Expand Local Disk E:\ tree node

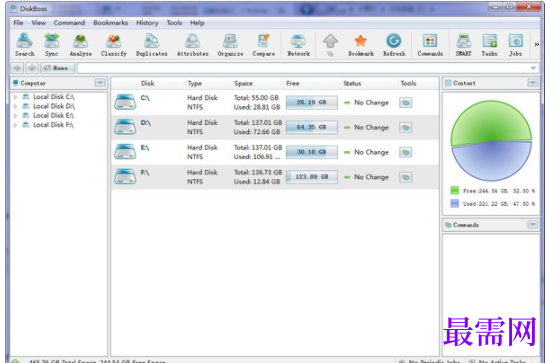click(15, 116)
